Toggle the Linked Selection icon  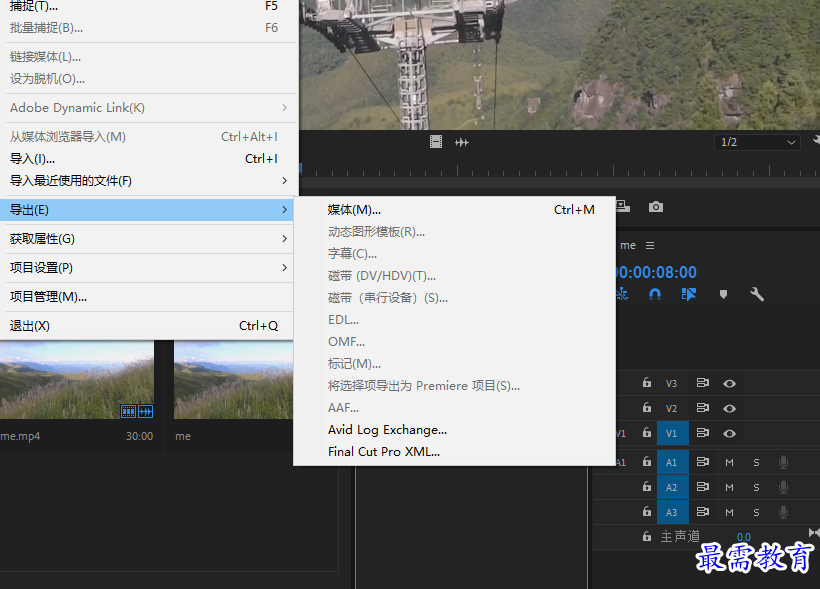pos(689,294)
